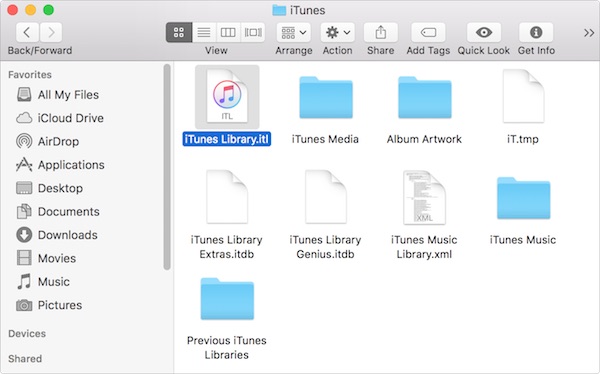Screen dimensions: 600x374
Task: Go forward to the next folder
Action: click(51, 33)
